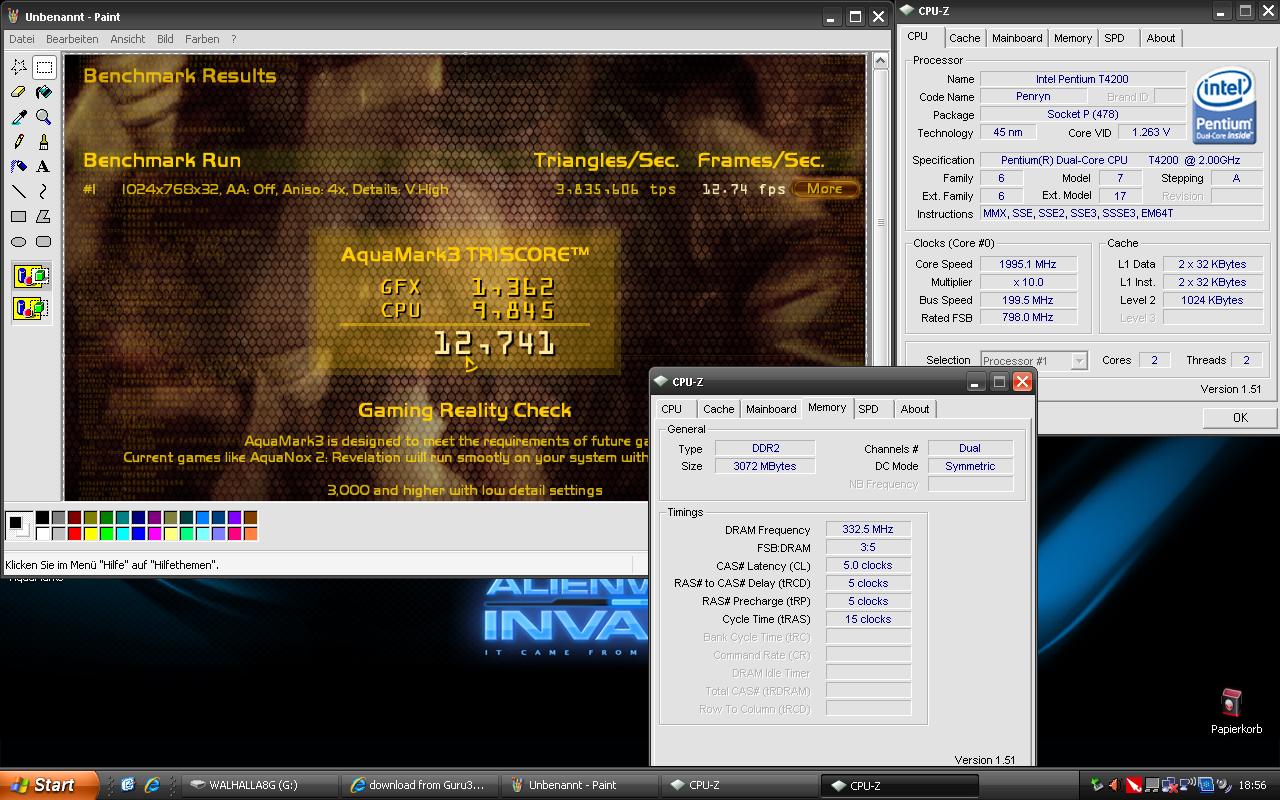Switch to Cache tab in front CPU-Z window
The width and height of the screenshot is (1280, 800).
click(718, 409)
